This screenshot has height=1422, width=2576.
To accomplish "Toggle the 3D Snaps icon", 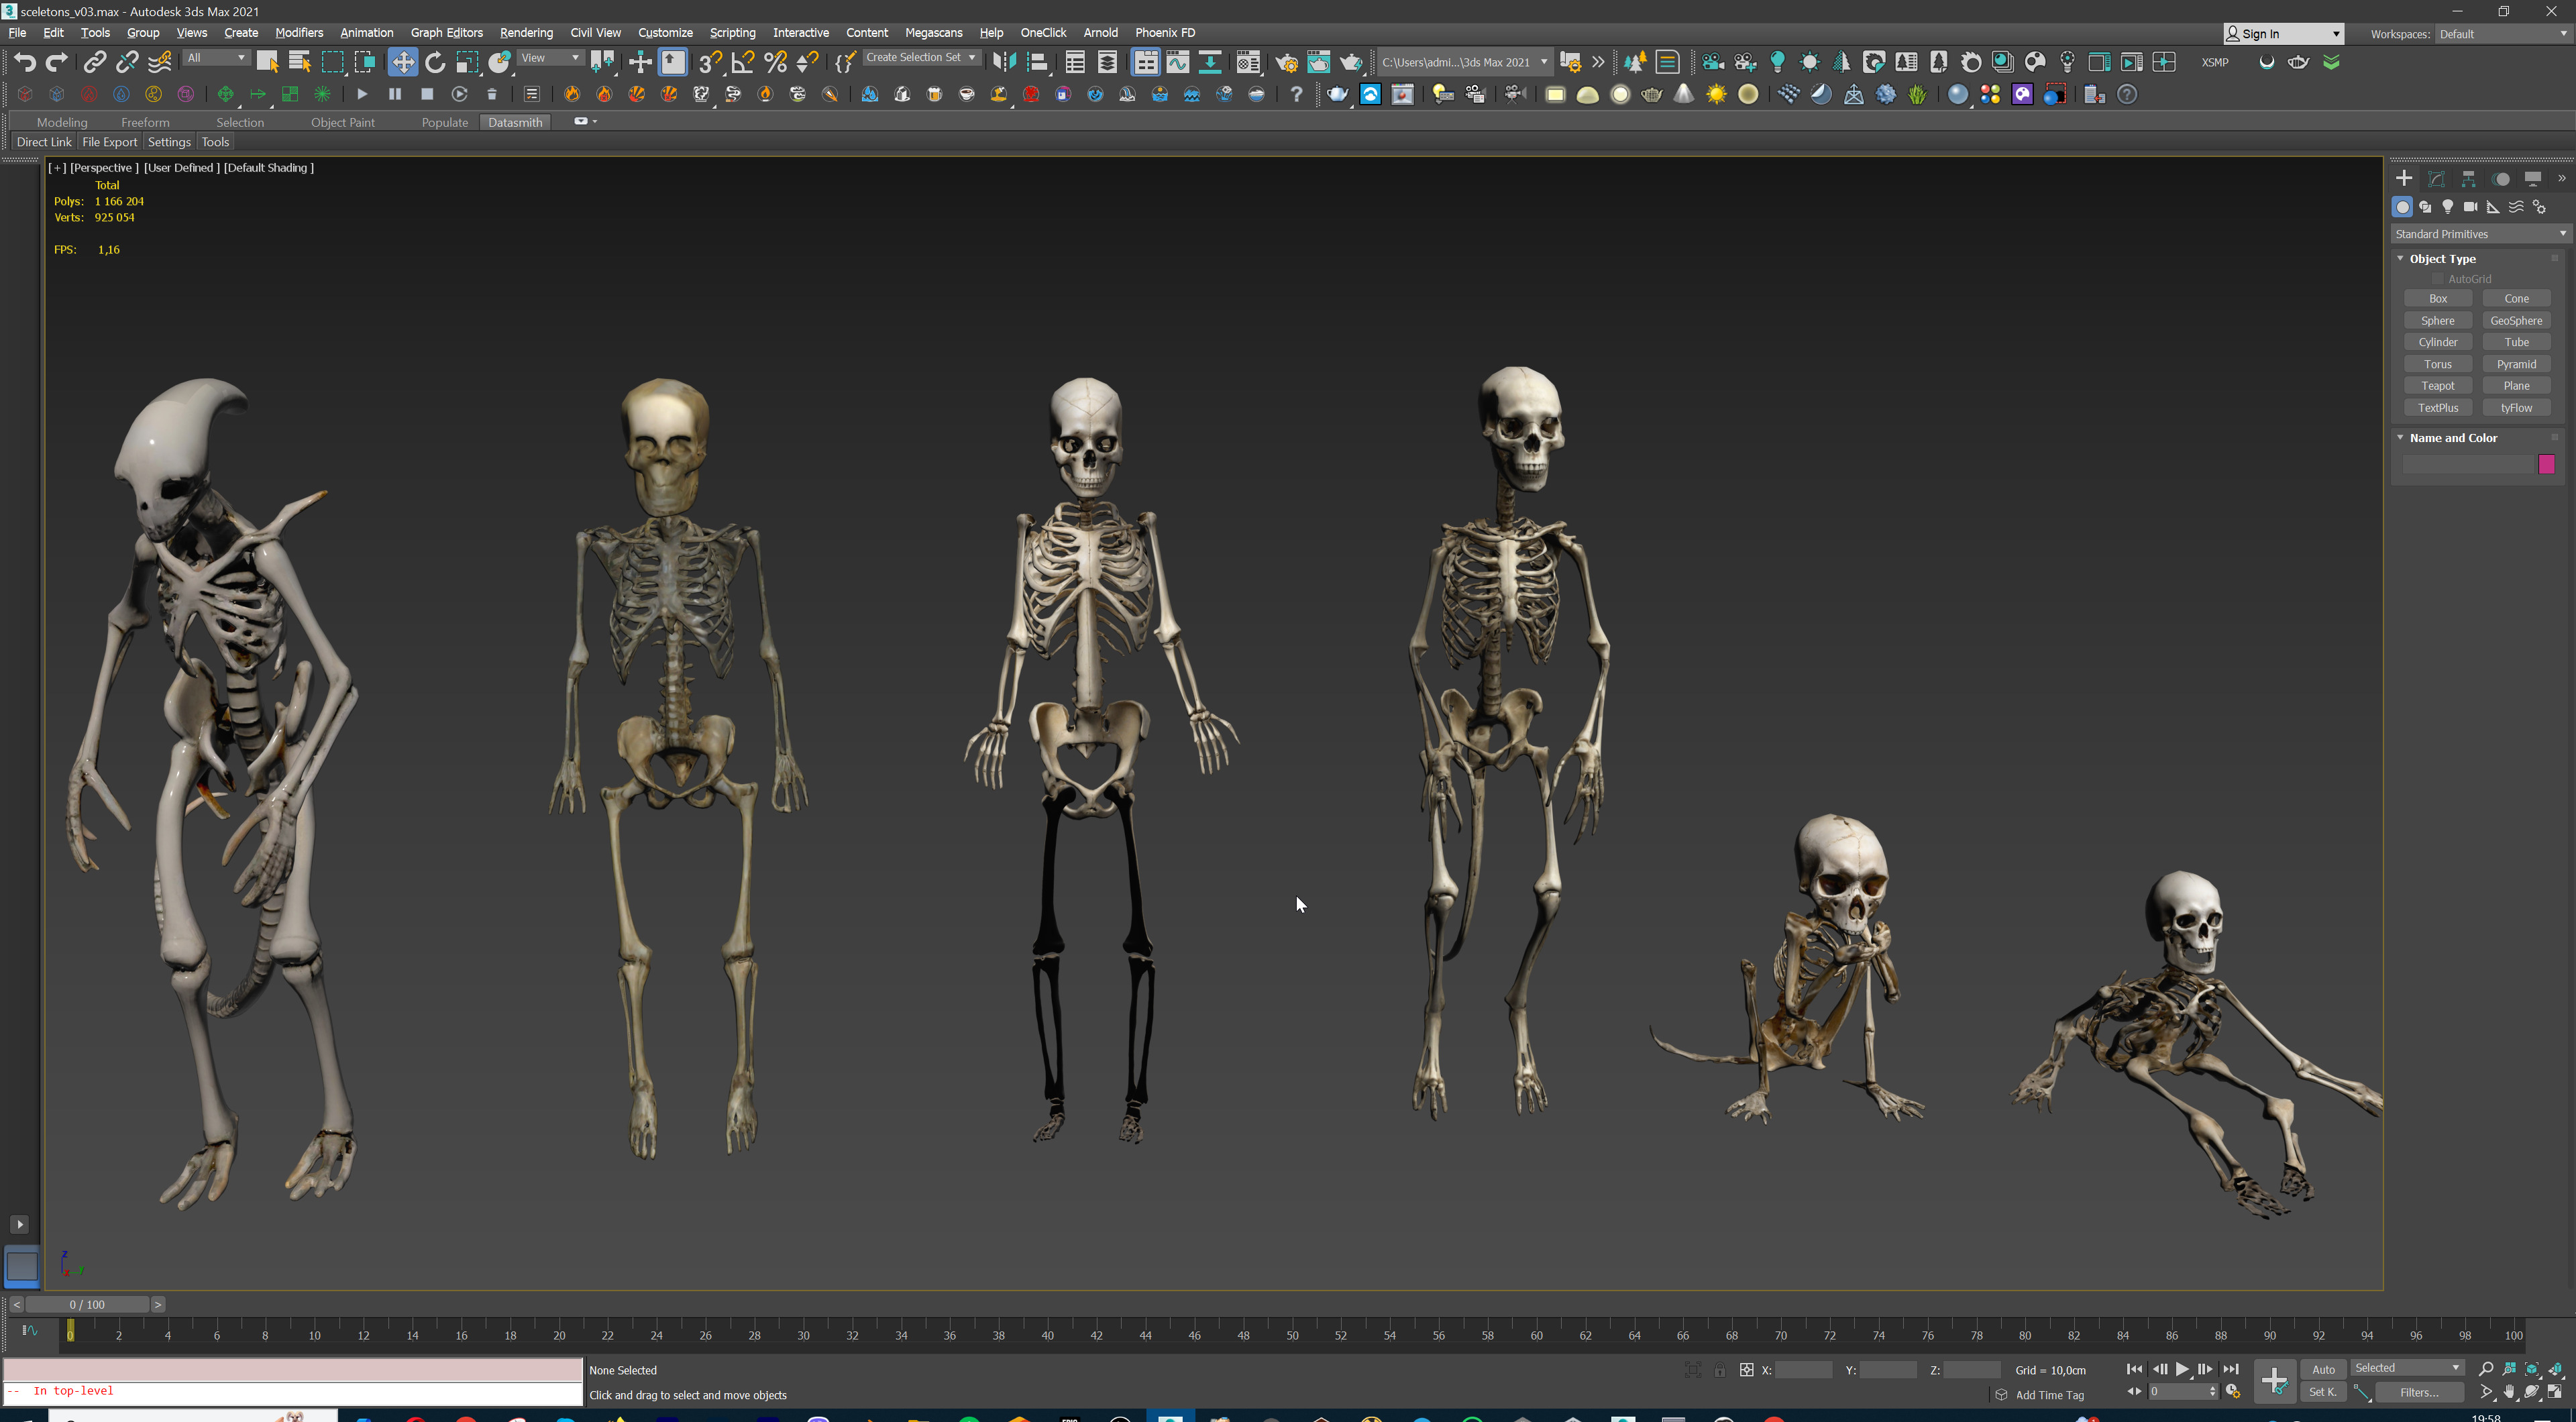I will (x=710, y=62).
